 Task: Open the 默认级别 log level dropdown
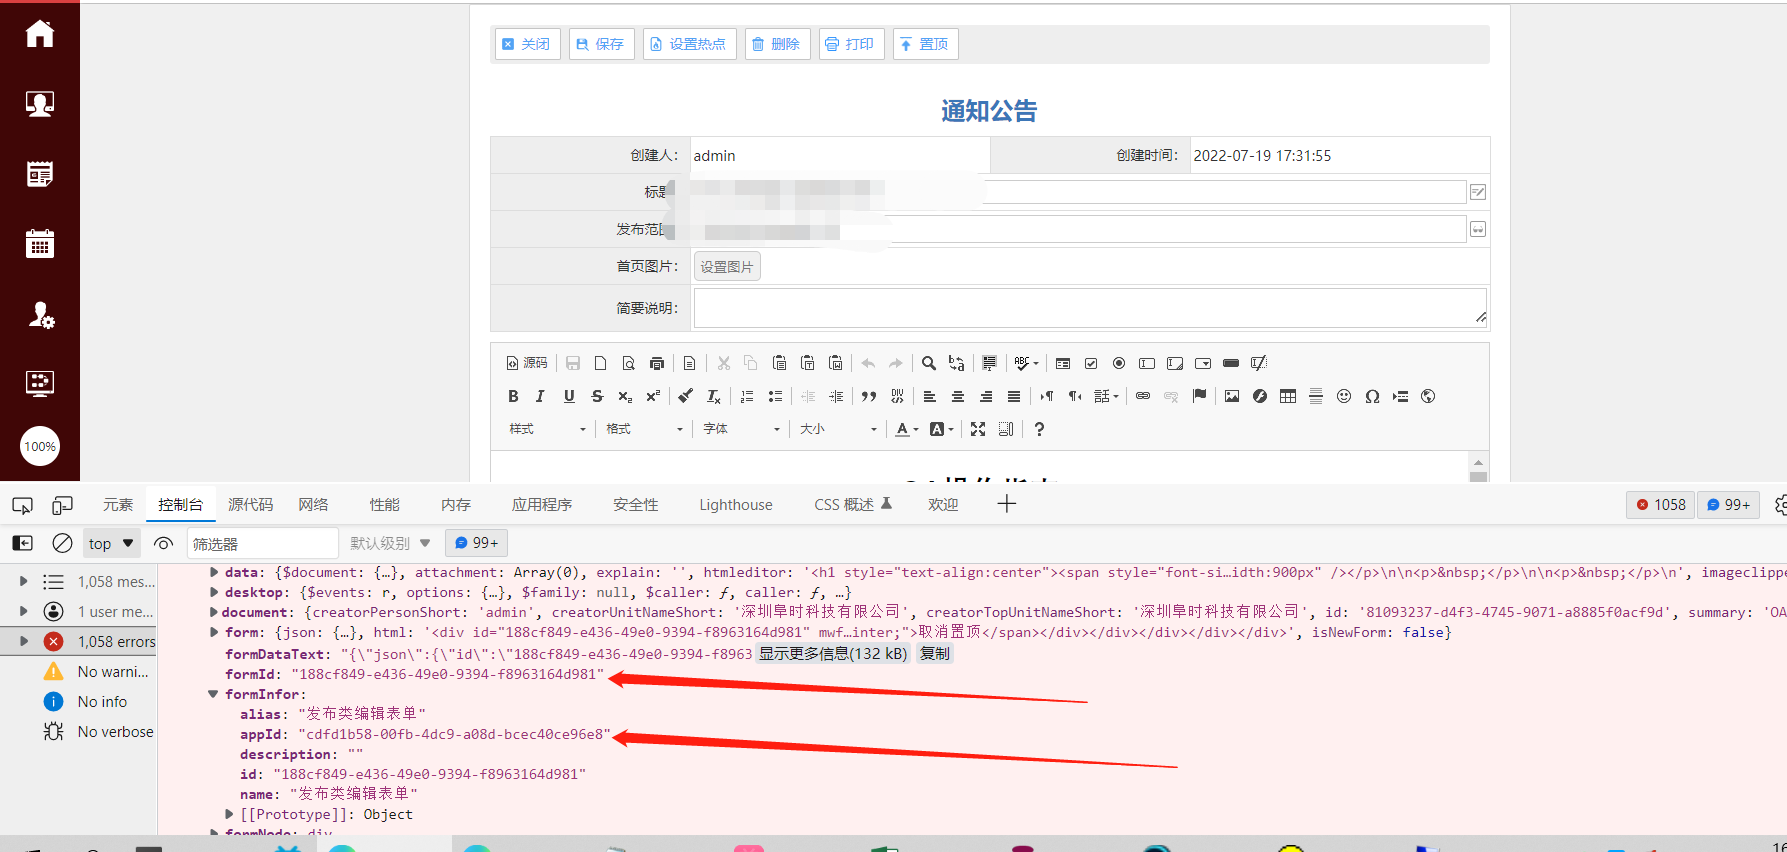(x=390, y=543)
